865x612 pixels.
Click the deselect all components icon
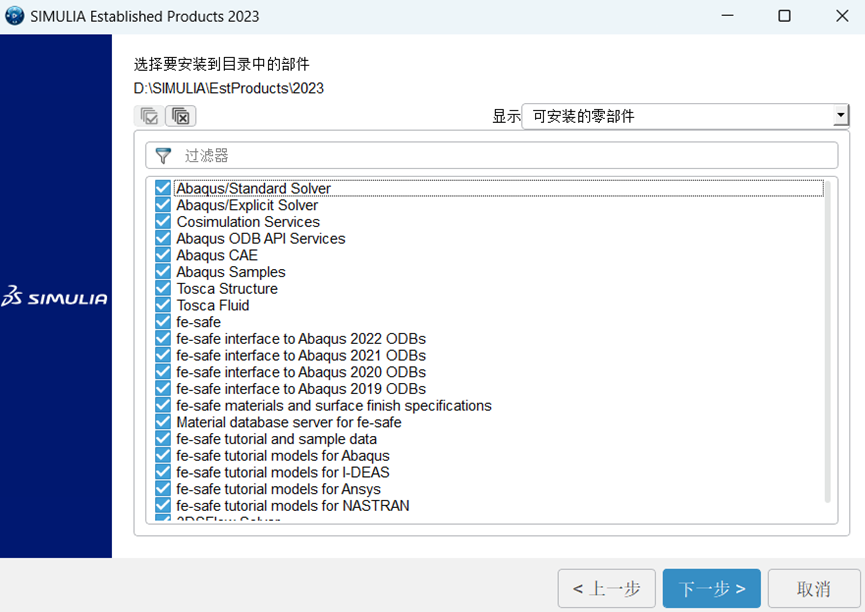[180, 115]
